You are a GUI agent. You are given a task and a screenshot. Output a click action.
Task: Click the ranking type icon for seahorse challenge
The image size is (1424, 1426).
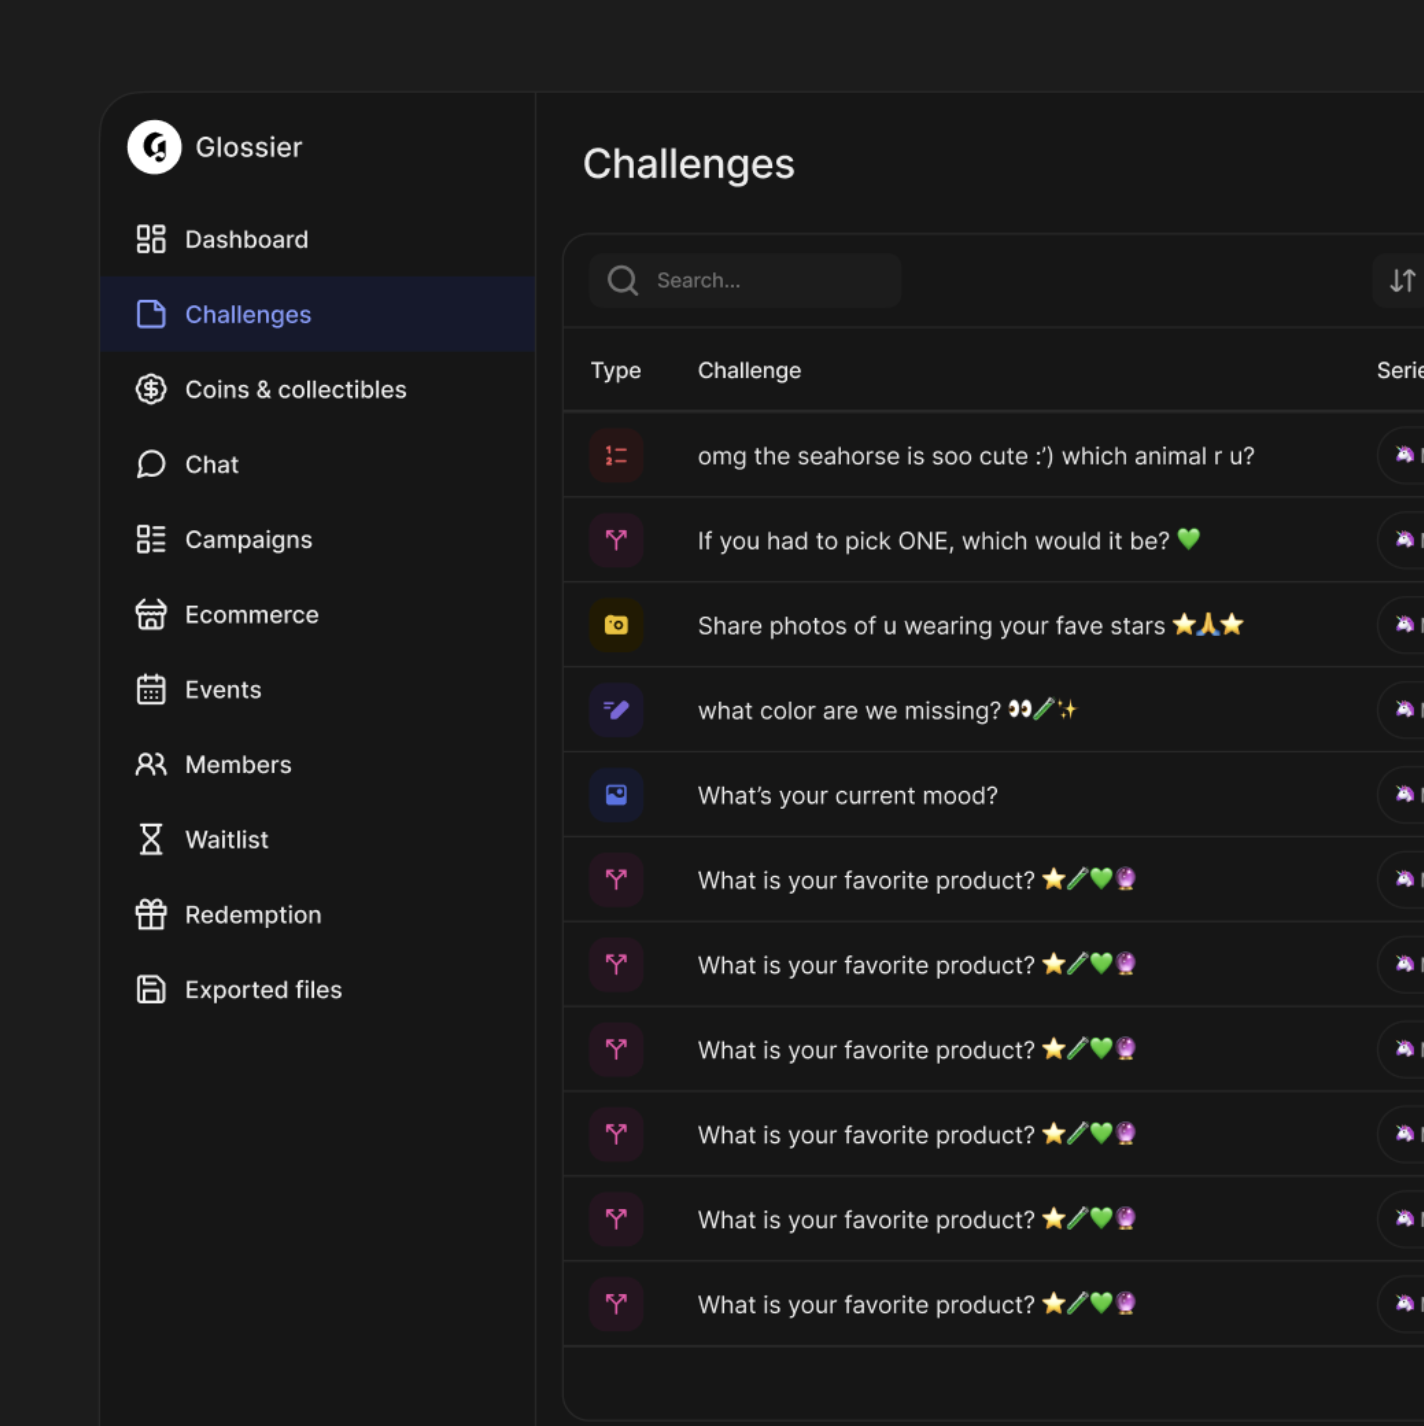click(x=616, y=456)
